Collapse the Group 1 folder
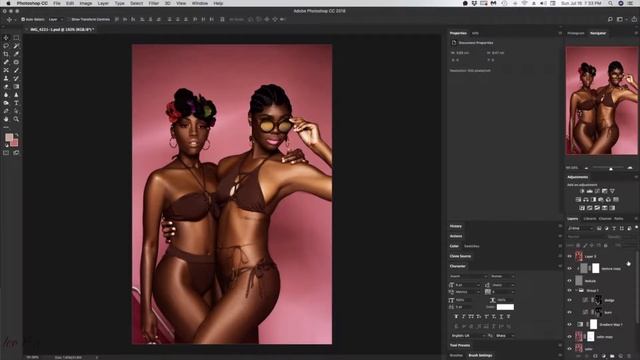The height and width of the screenshot is (360, 640). click(576, 291)
